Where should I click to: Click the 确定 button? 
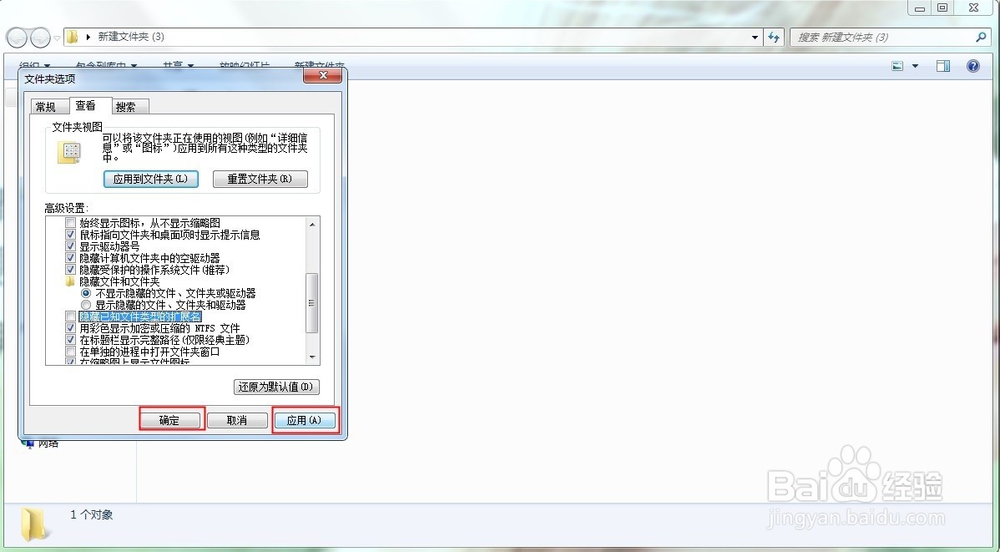coord(170,420)
